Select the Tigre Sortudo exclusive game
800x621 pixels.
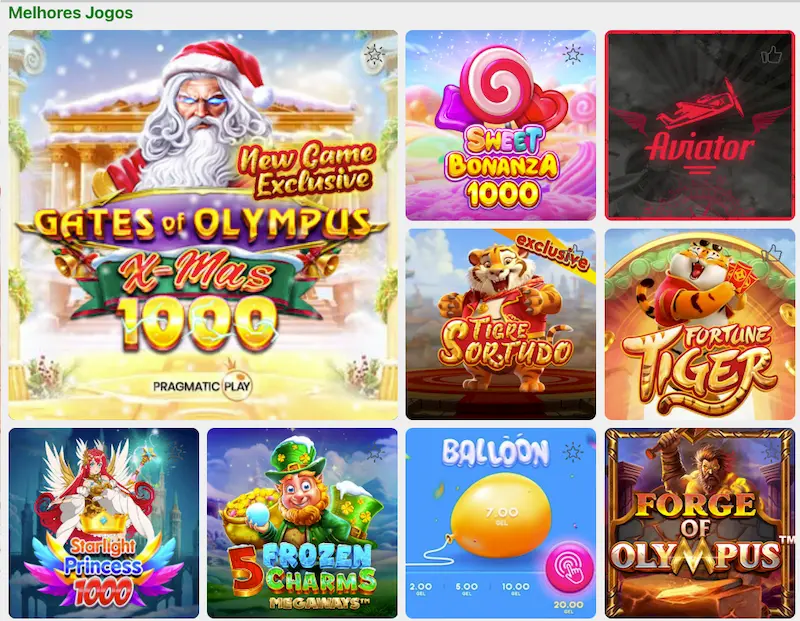(x=501, y=325)
